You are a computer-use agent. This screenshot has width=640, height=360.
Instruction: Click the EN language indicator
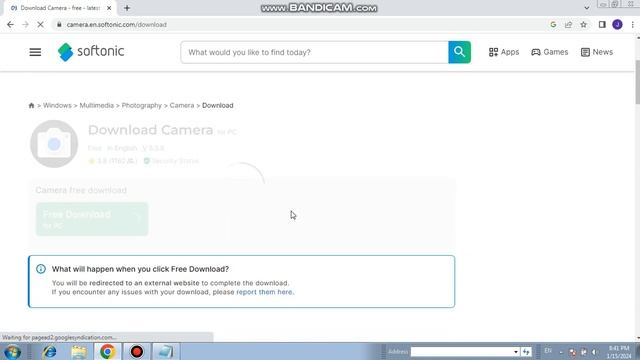pyautogui.click(x=548, y=351)
